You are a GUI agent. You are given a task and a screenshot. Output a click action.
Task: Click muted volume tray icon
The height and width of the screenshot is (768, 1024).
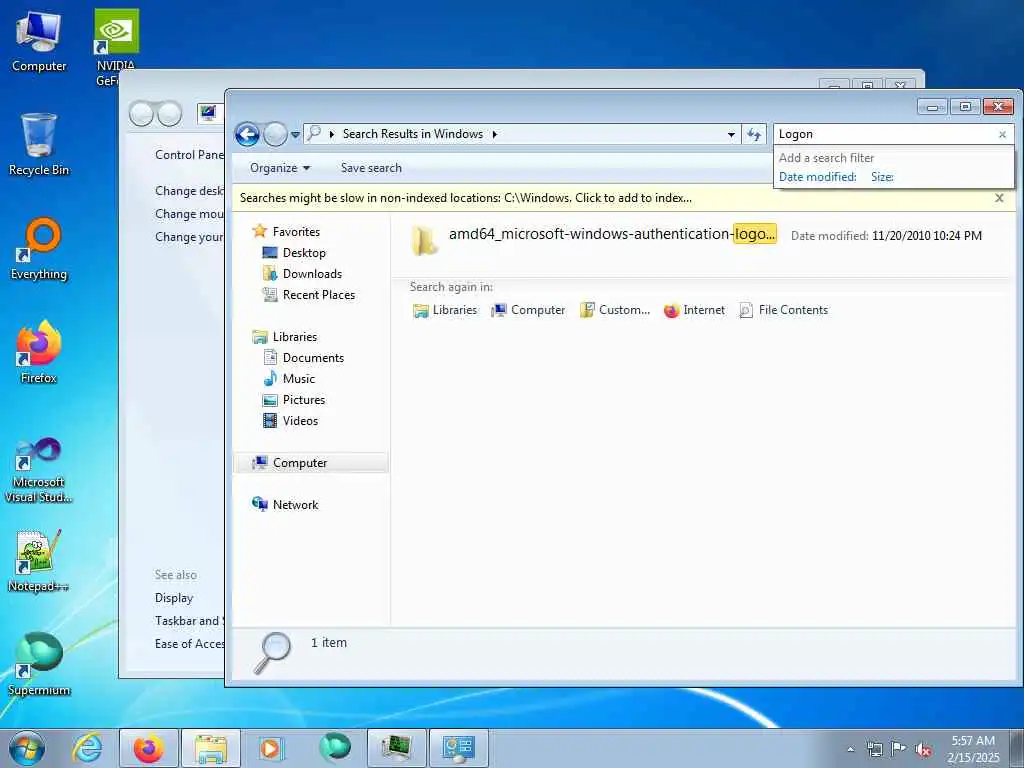pyautogui.click(x=923, y=749)
